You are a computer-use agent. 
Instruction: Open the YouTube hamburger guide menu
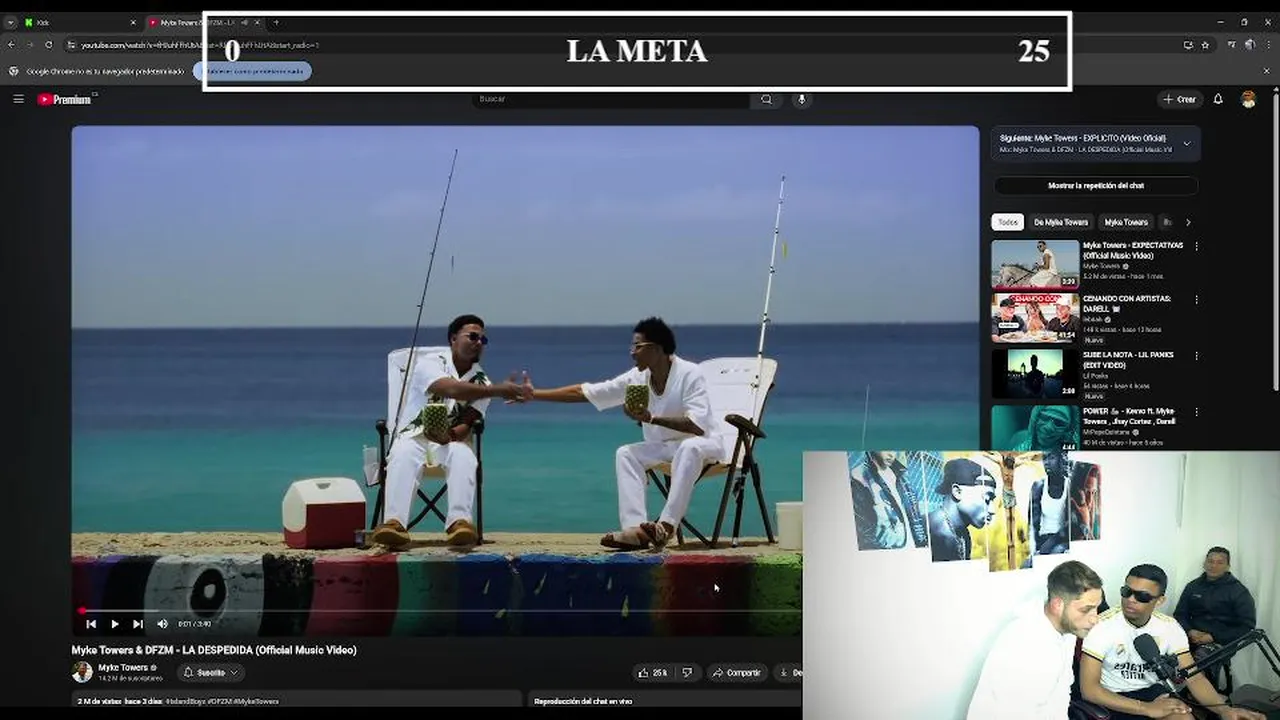tap(18, 99)
